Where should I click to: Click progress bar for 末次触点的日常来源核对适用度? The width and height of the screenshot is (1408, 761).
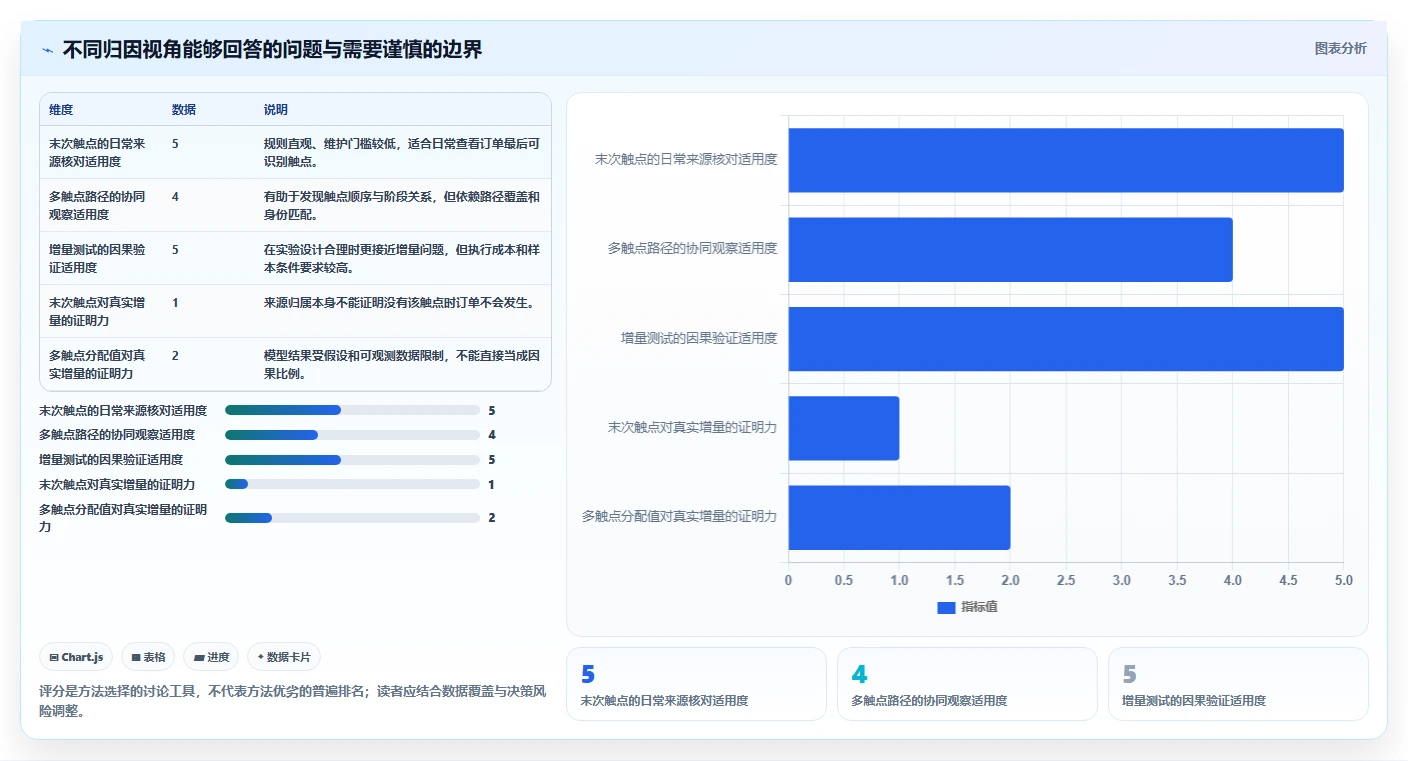(x=352, y=410)
